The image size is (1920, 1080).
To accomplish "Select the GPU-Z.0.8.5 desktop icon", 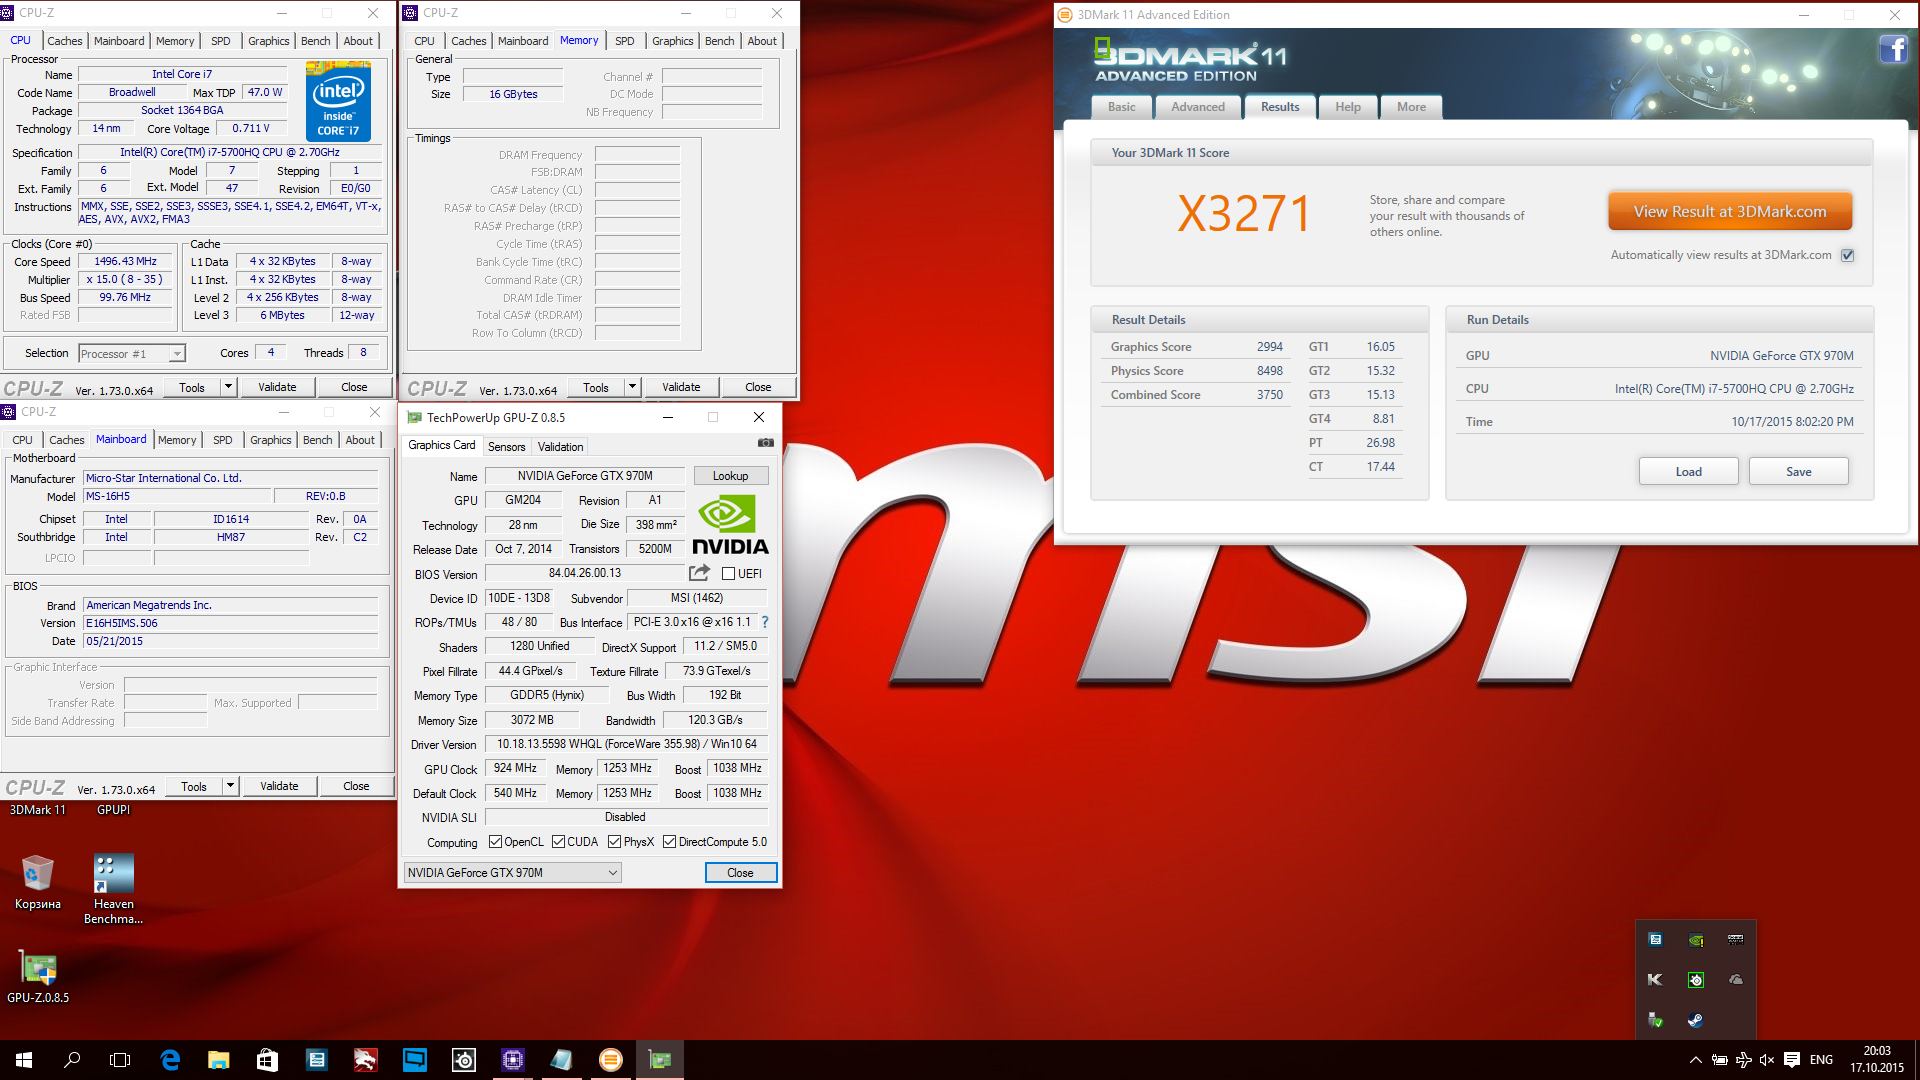I will (x=38, y=976).
